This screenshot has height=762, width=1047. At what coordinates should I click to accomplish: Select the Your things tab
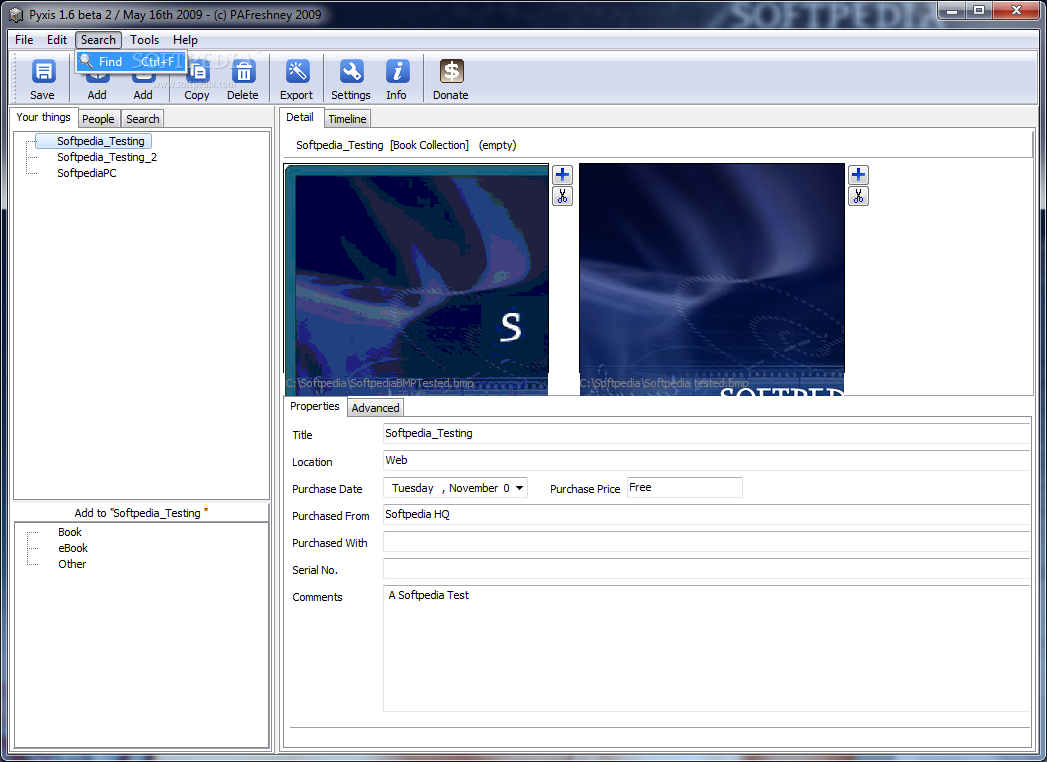[43, 118]
